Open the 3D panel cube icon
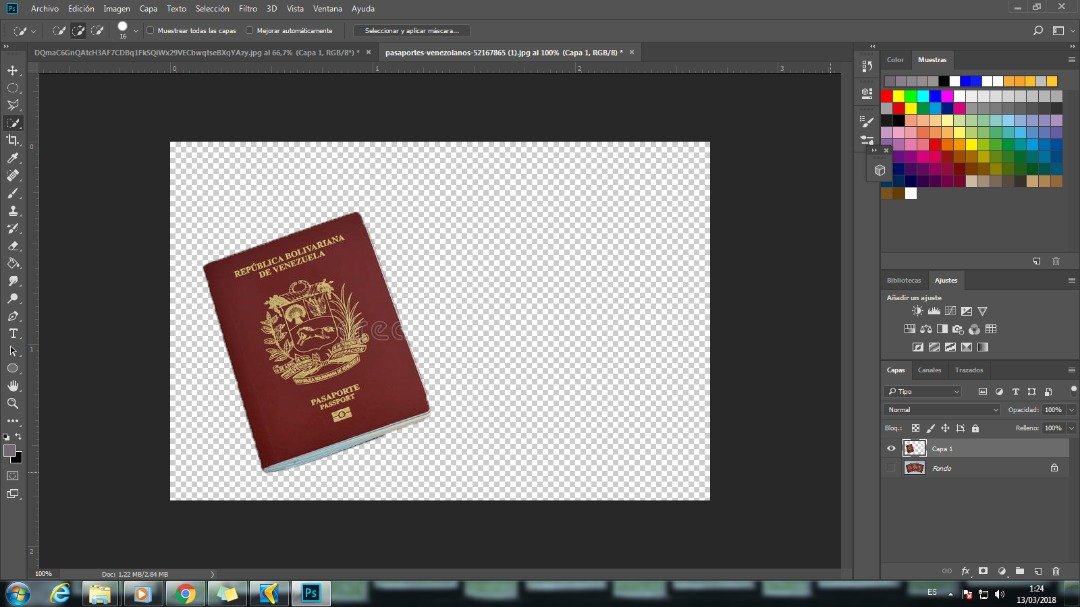 880,170
